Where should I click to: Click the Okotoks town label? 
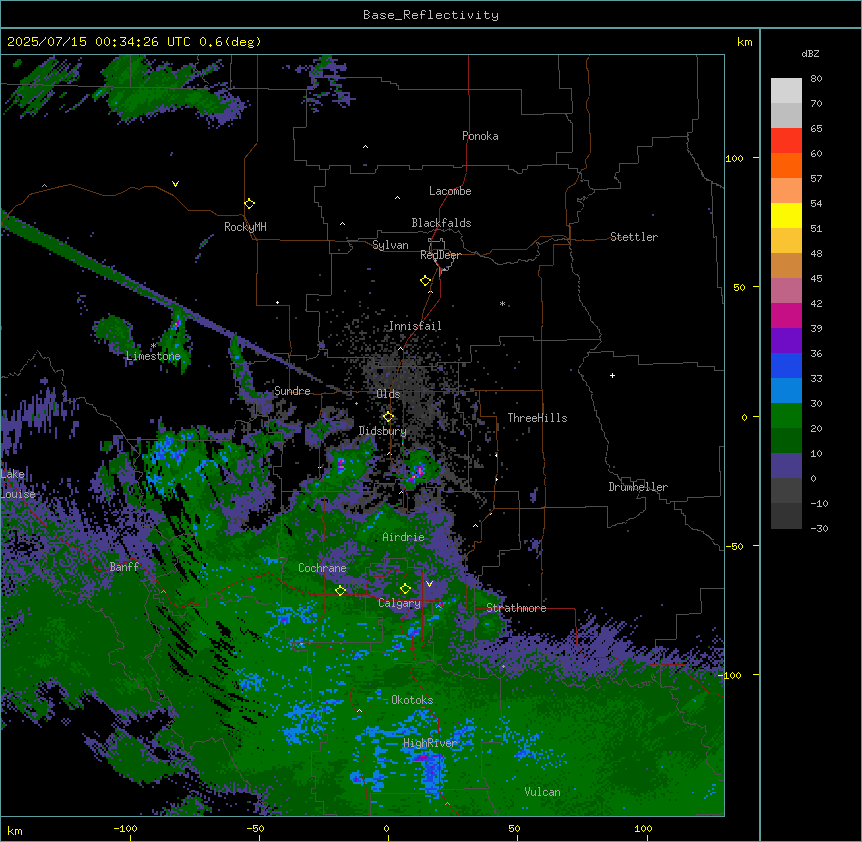tap(412, 700)
